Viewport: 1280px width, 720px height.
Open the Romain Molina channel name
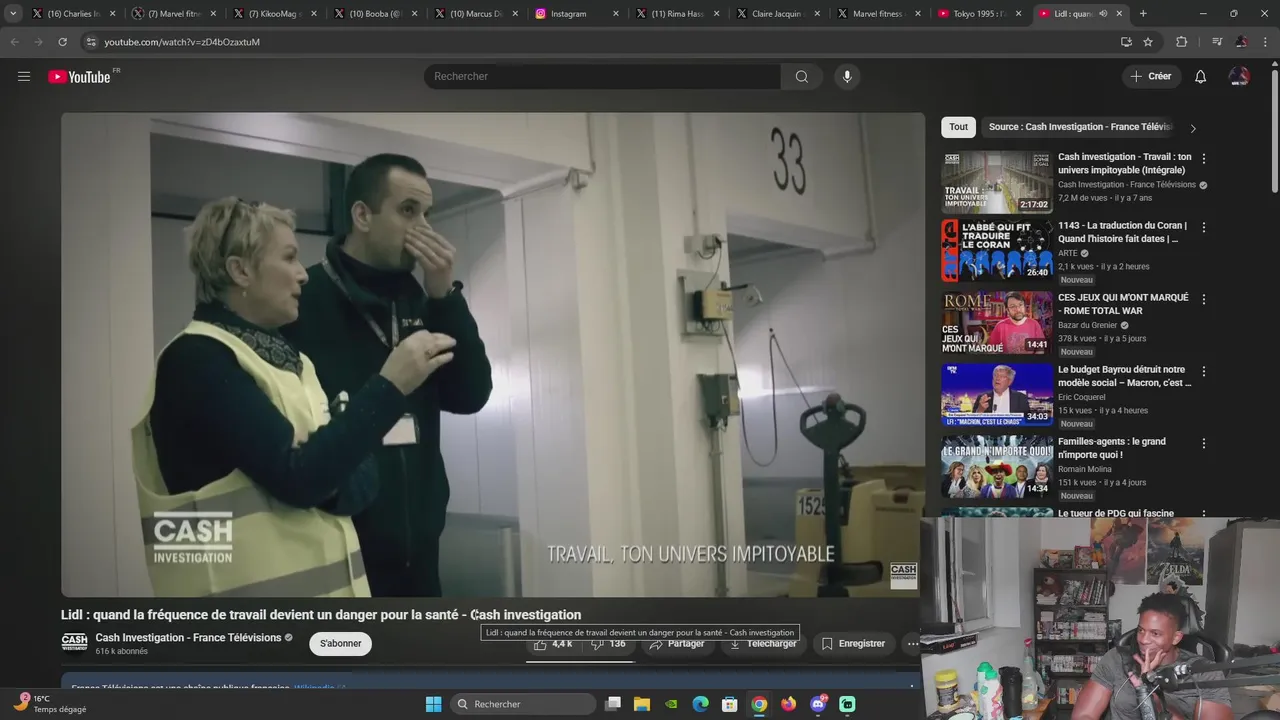(1087, 469)
